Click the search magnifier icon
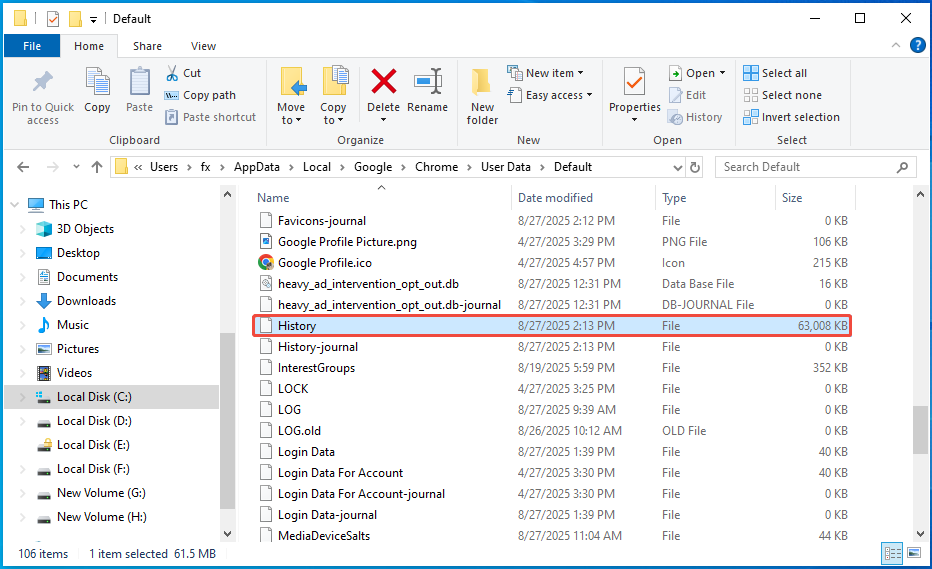The height and width of the screenshot is (569, 932). click(x=902, y=168)
